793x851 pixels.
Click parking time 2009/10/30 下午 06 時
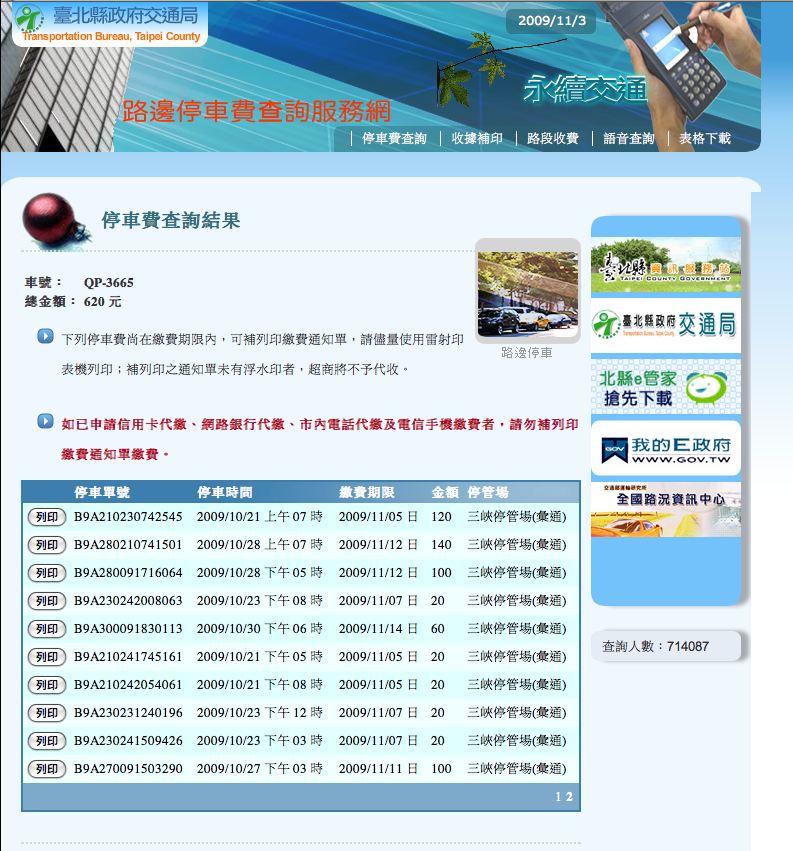coord(259,628)
